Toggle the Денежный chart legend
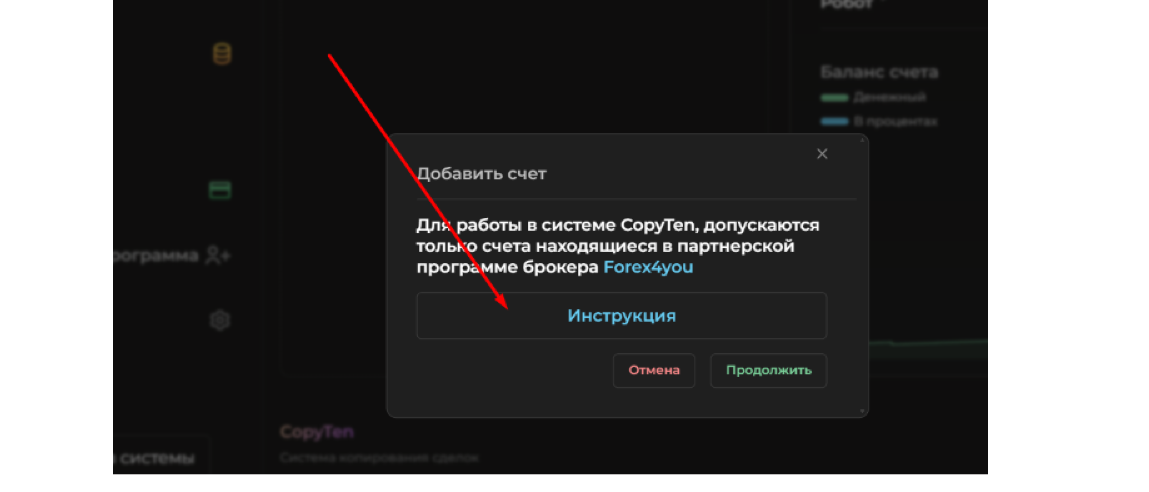This screenshot has height=492, width=1149. click(x=873, y=98)
